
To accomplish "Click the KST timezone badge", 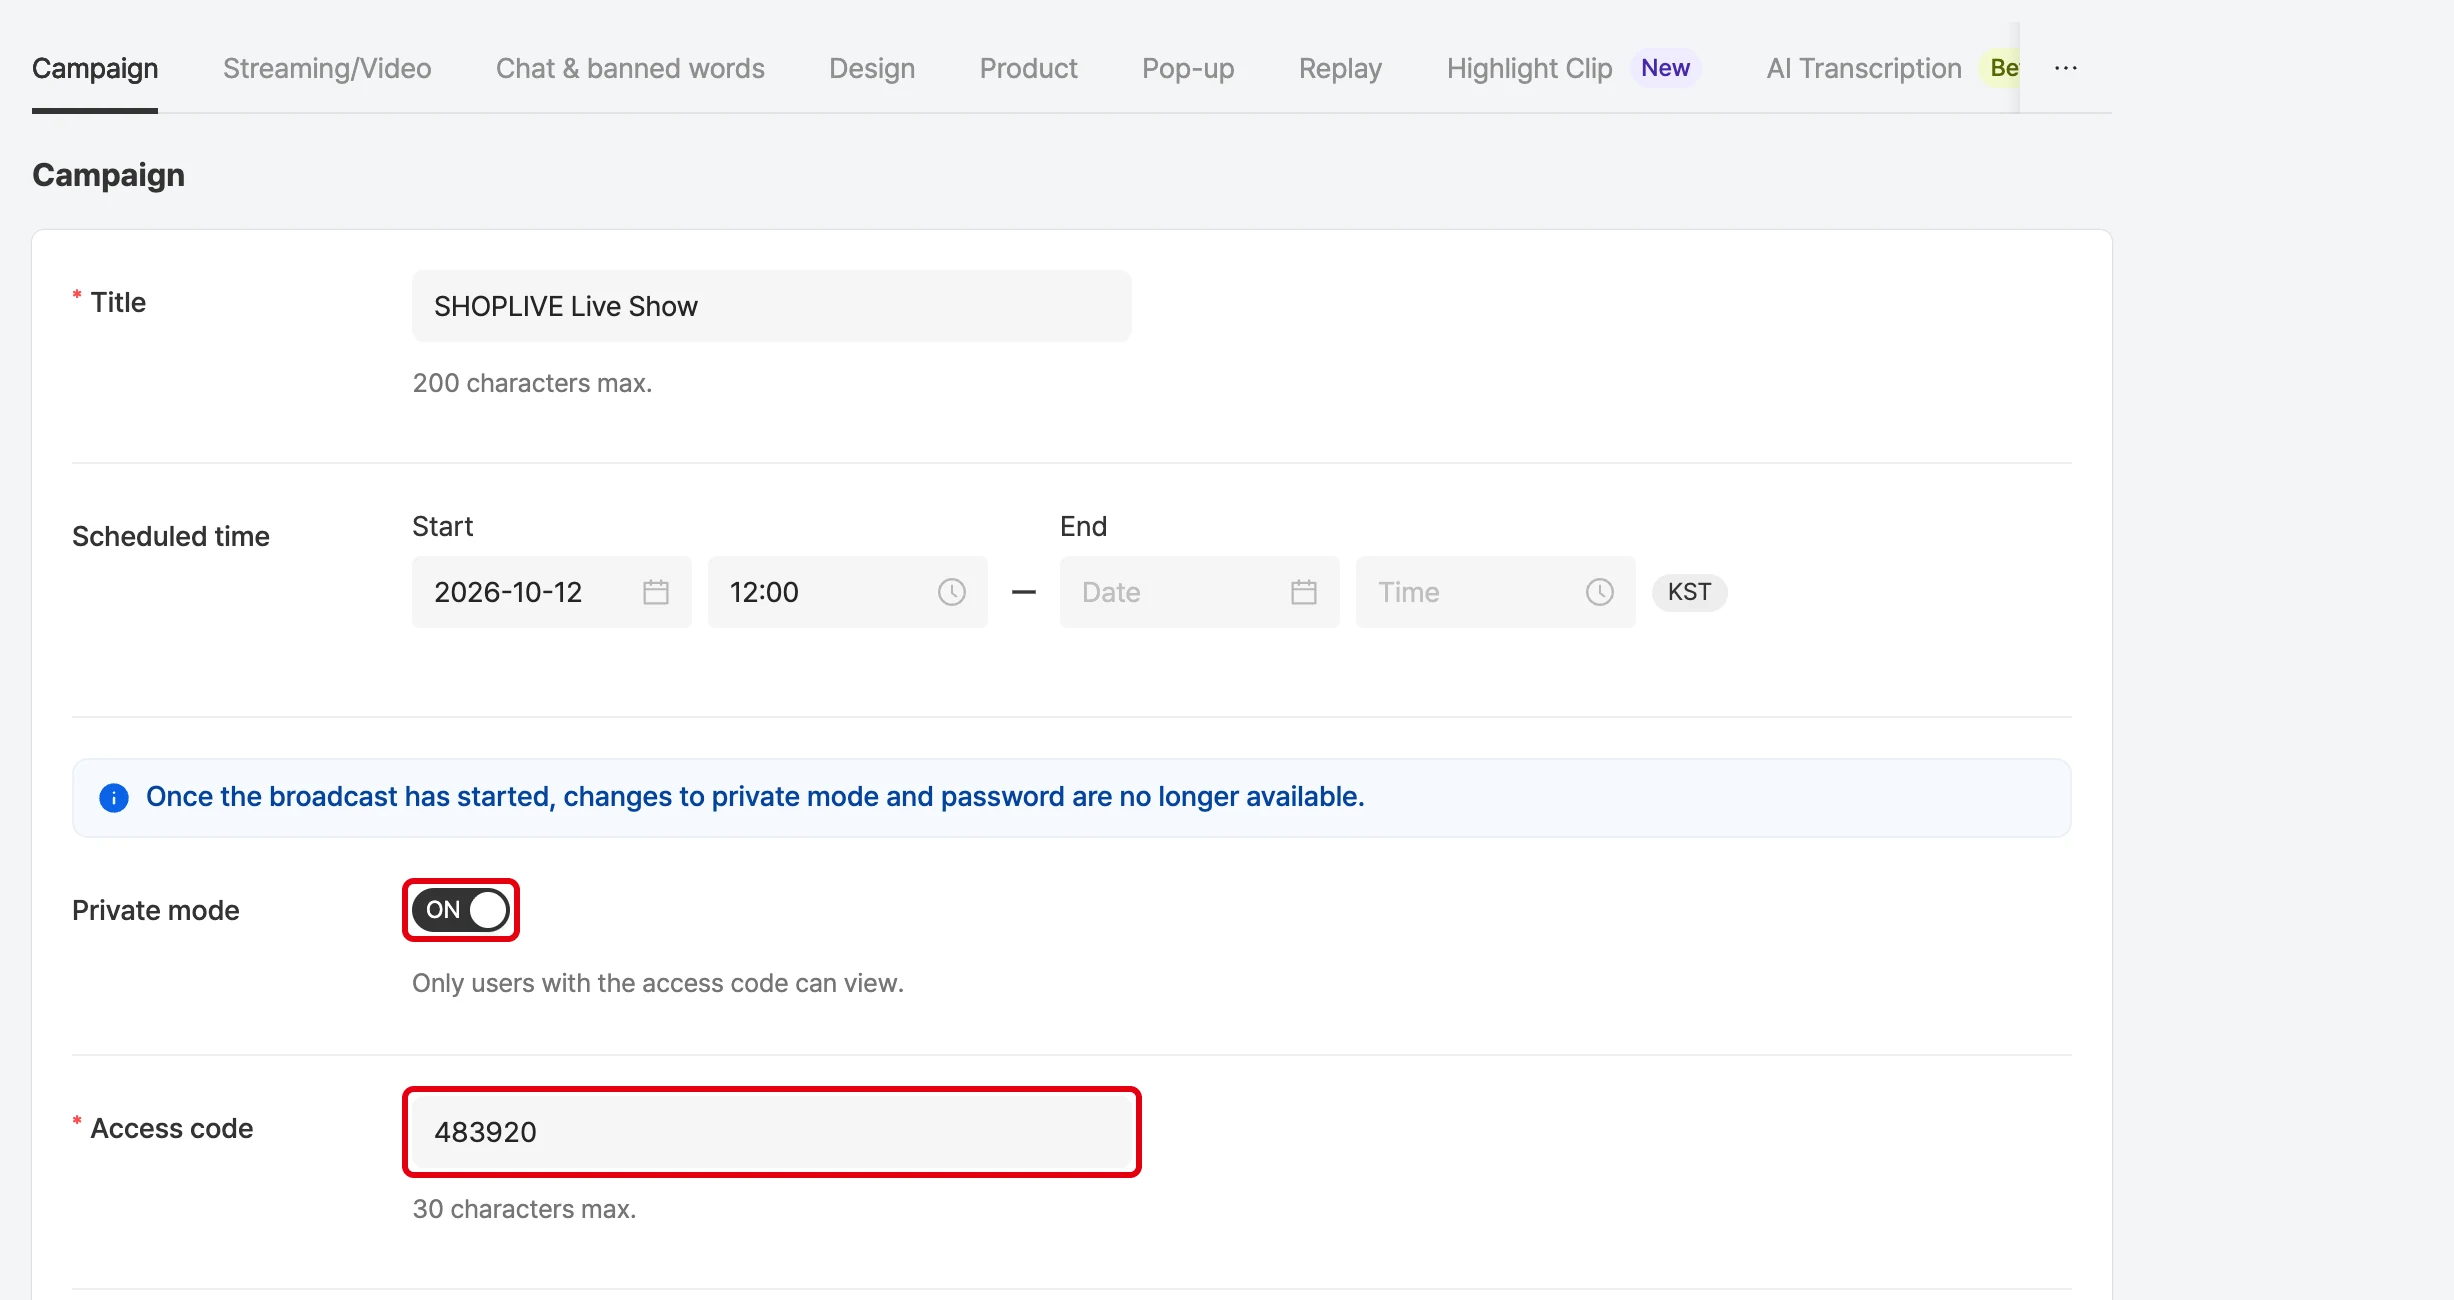I will (1689, 592).
